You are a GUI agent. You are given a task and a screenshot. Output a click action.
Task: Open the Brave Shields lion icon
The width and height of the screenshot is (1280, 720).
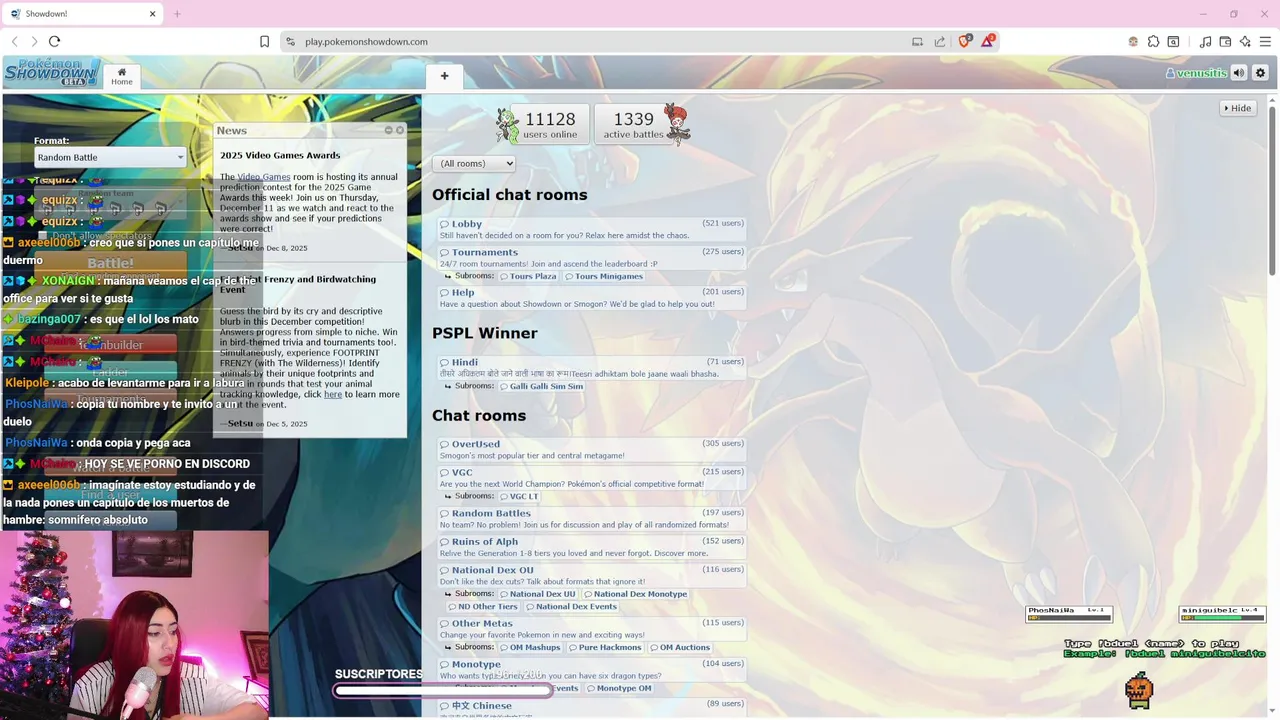[965, 41]
